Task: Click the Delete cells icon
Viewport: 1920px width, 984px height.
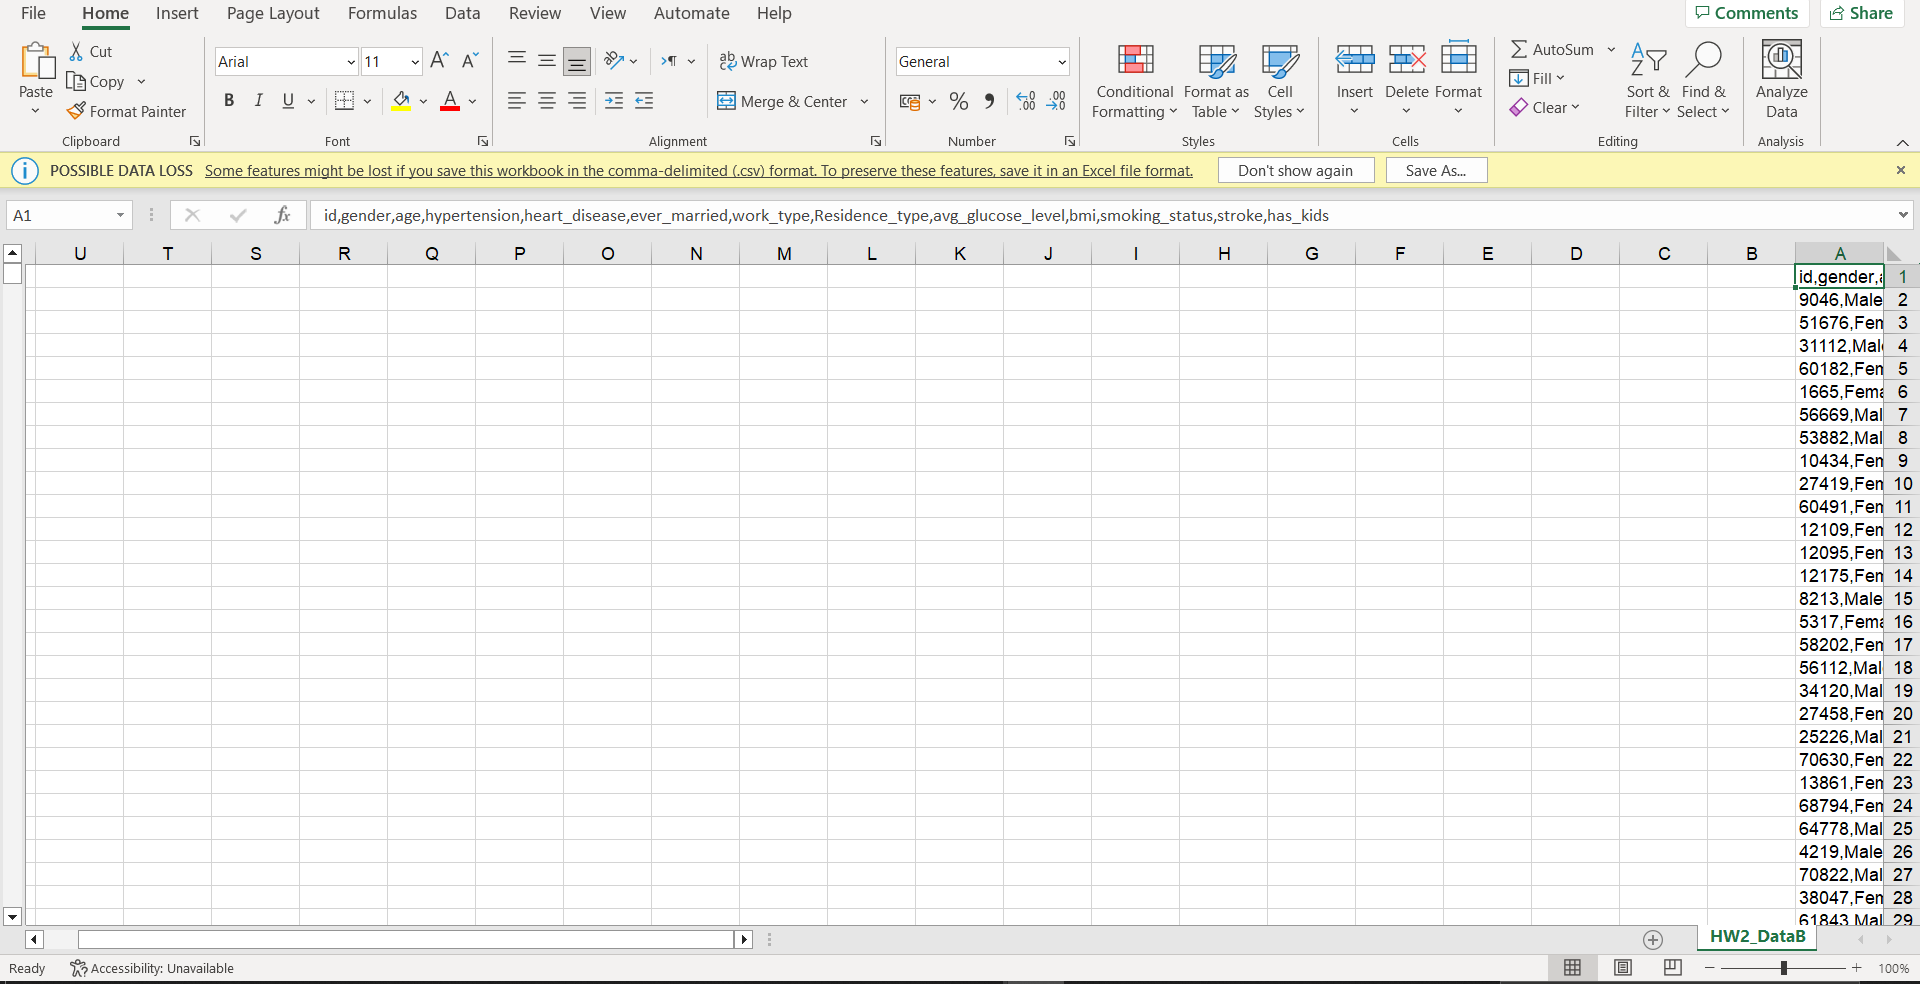Action: click(x=1407, y=61)
